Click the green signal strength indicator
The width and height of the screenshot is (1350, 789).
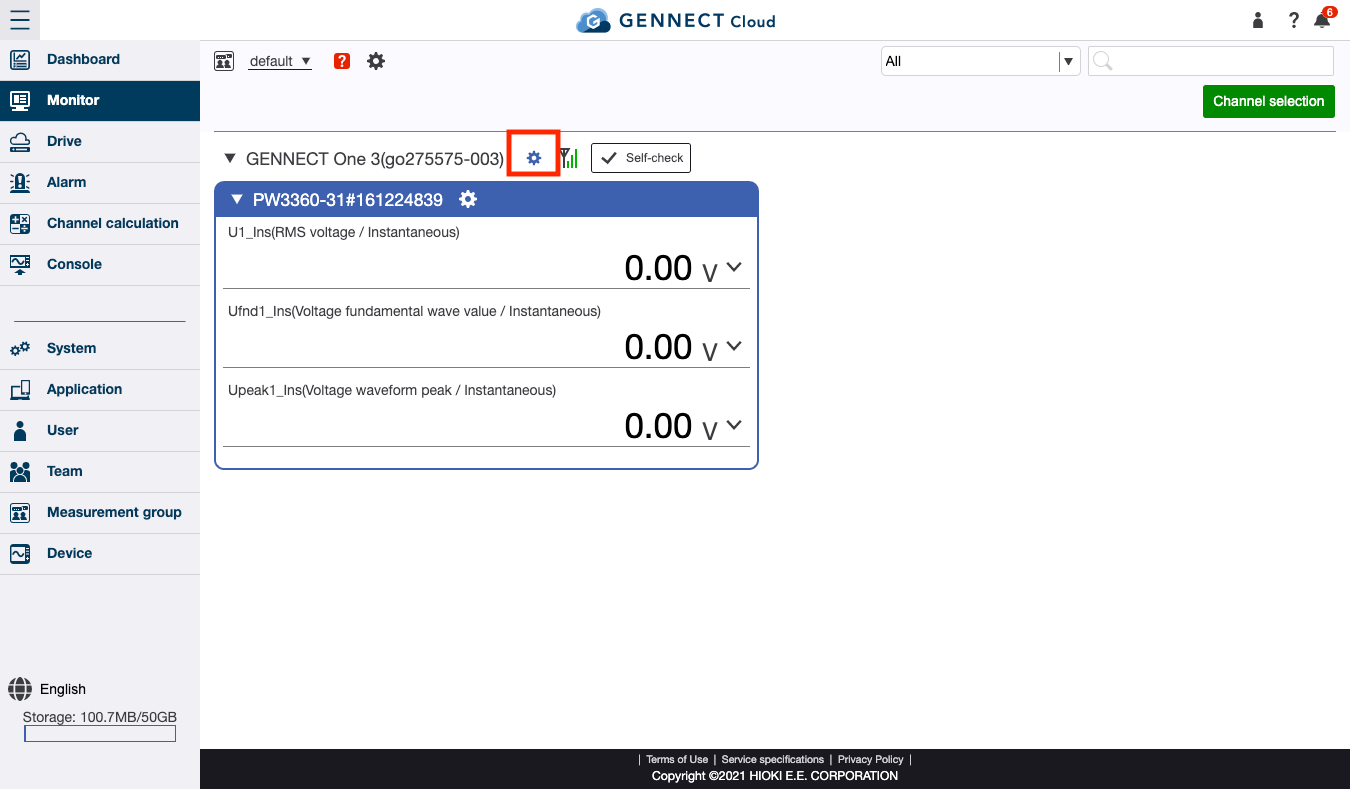568,157
